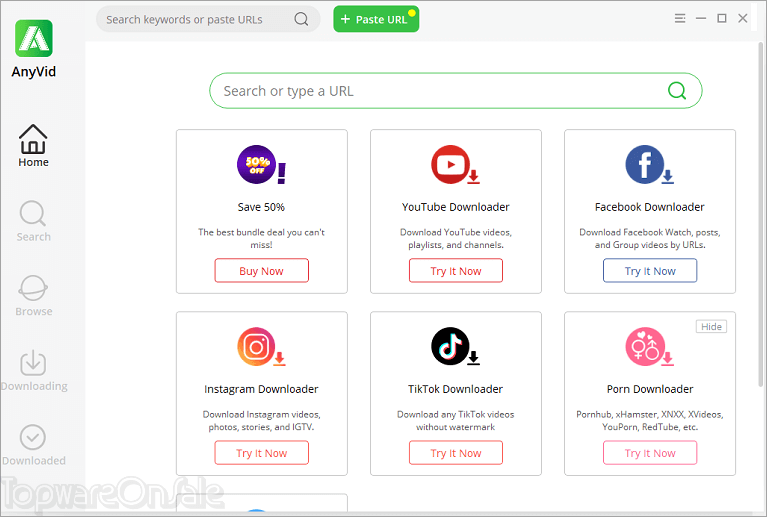Screen dimensions: 767x517
Task: Click the 'Facebook Downloader' title text
Action: coord(650,207)
